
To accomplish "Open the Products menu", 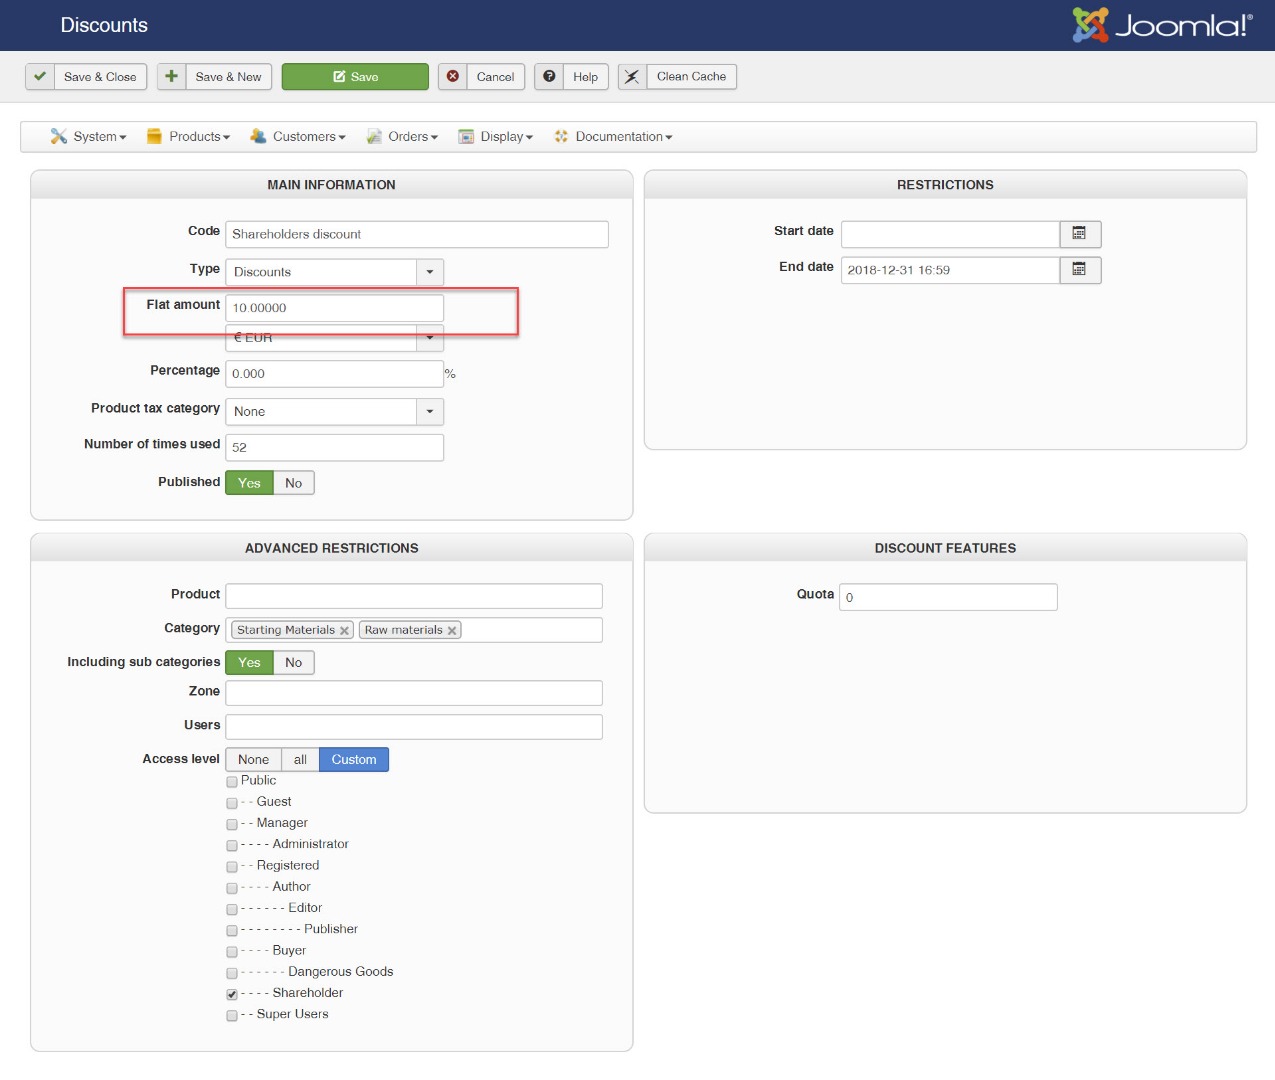I will pos(189,137).
